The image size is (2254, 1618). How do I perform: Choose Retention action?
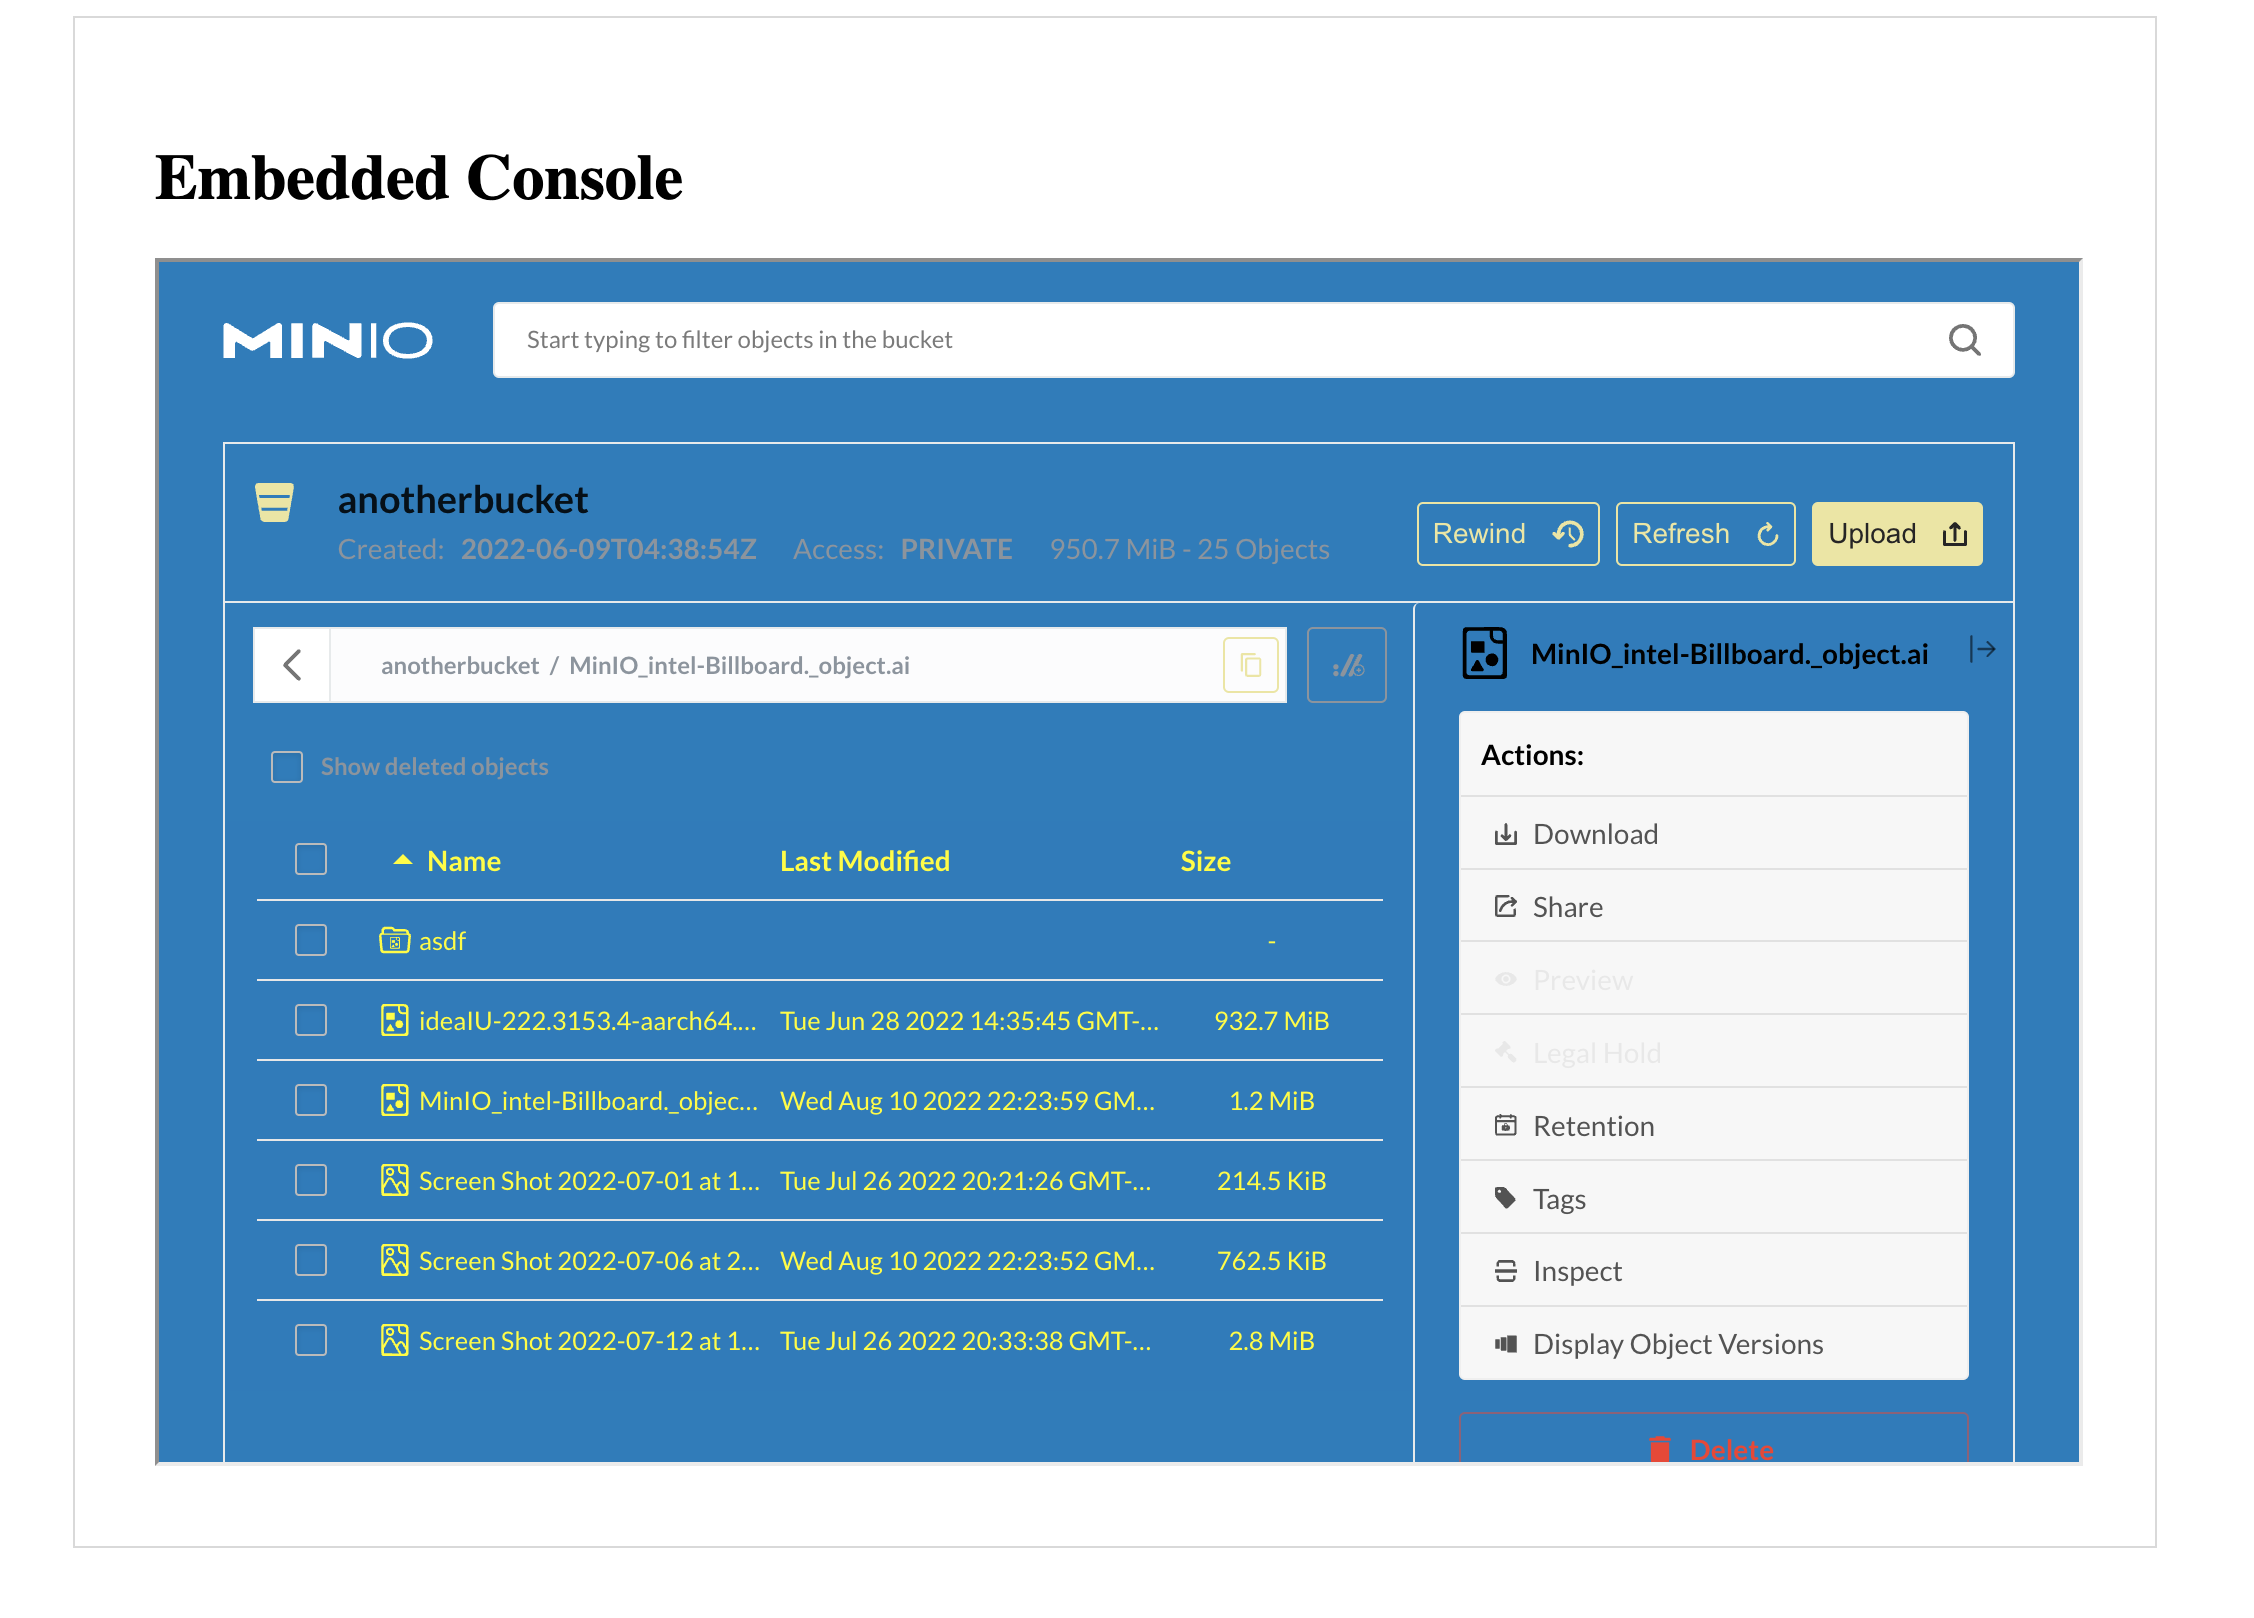pos(1713,1126)
